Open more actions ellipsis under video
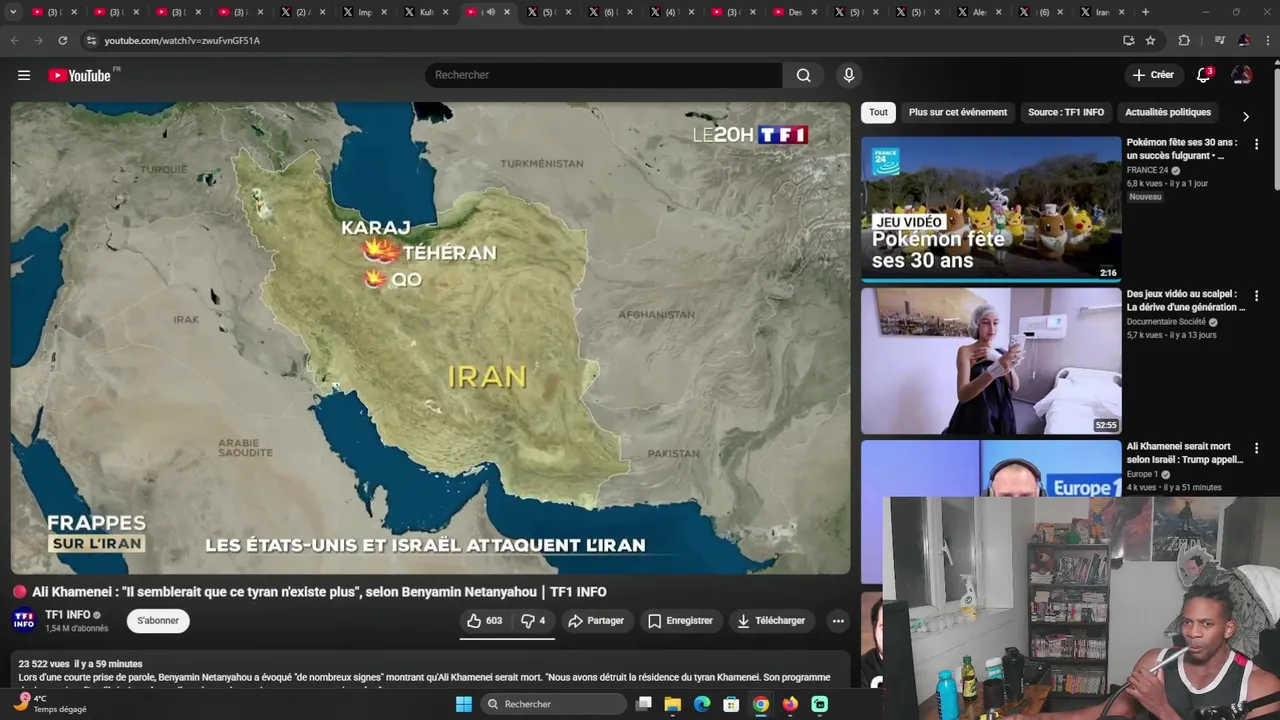This screenshot has height=720, width=1280. pos(838,621)
